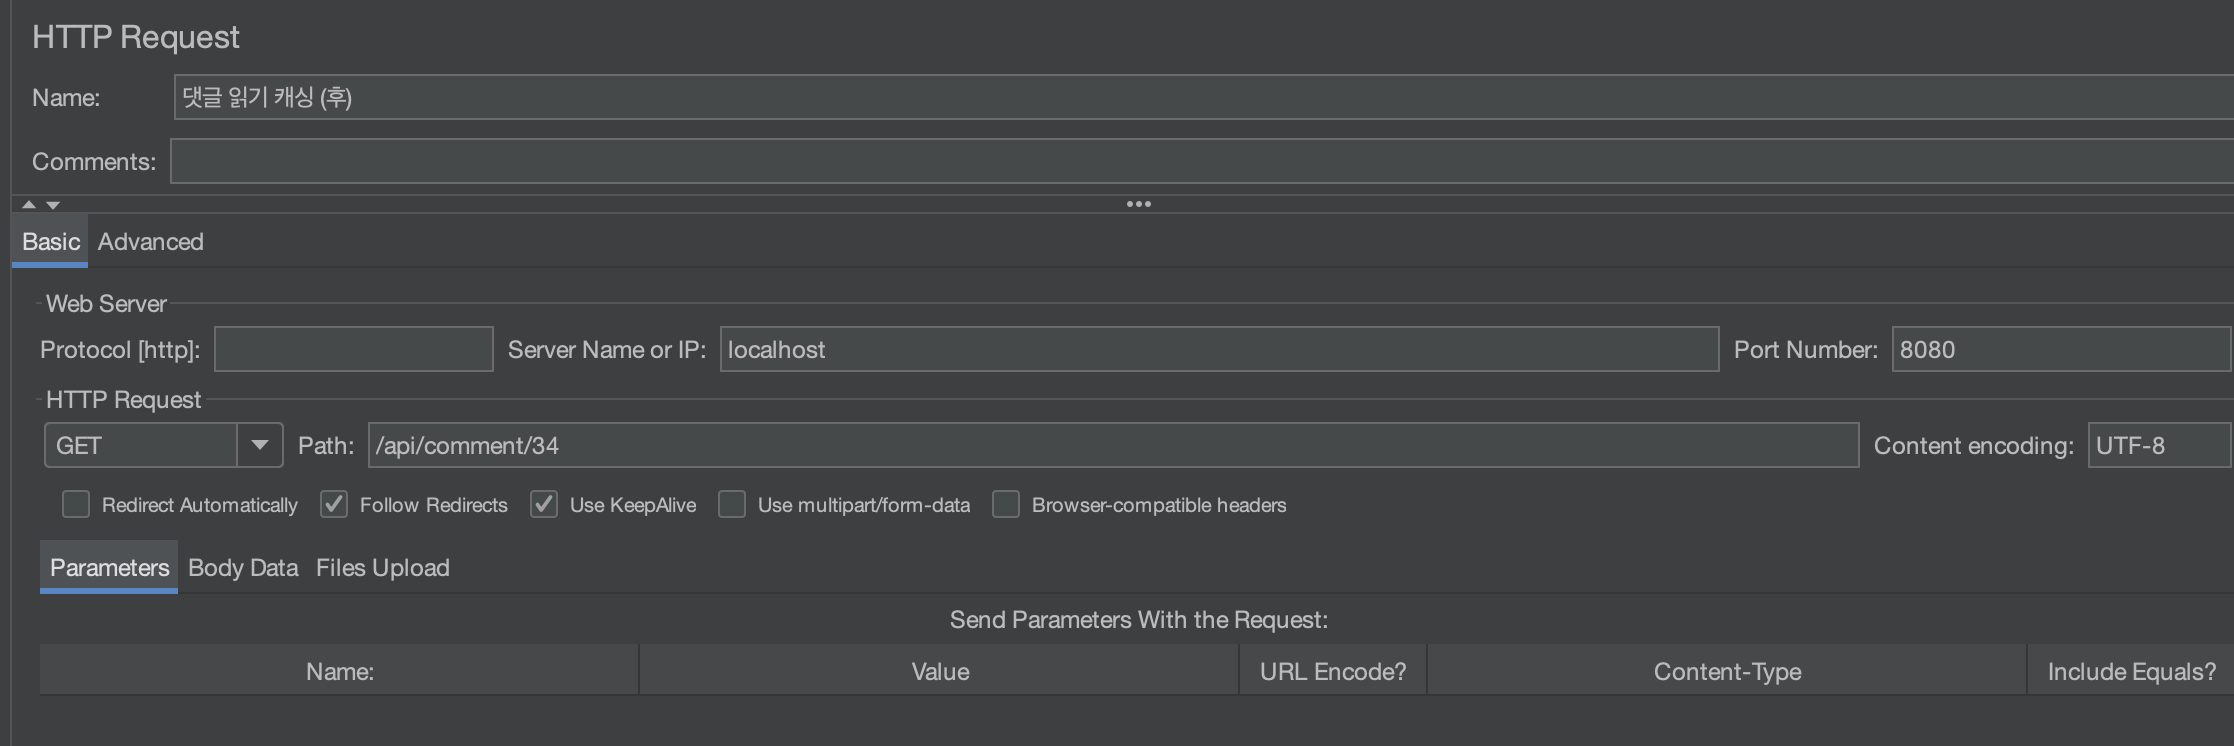Switch to the Advanced tab
The image size is (2234, 746).
click(x=150, y=242)
